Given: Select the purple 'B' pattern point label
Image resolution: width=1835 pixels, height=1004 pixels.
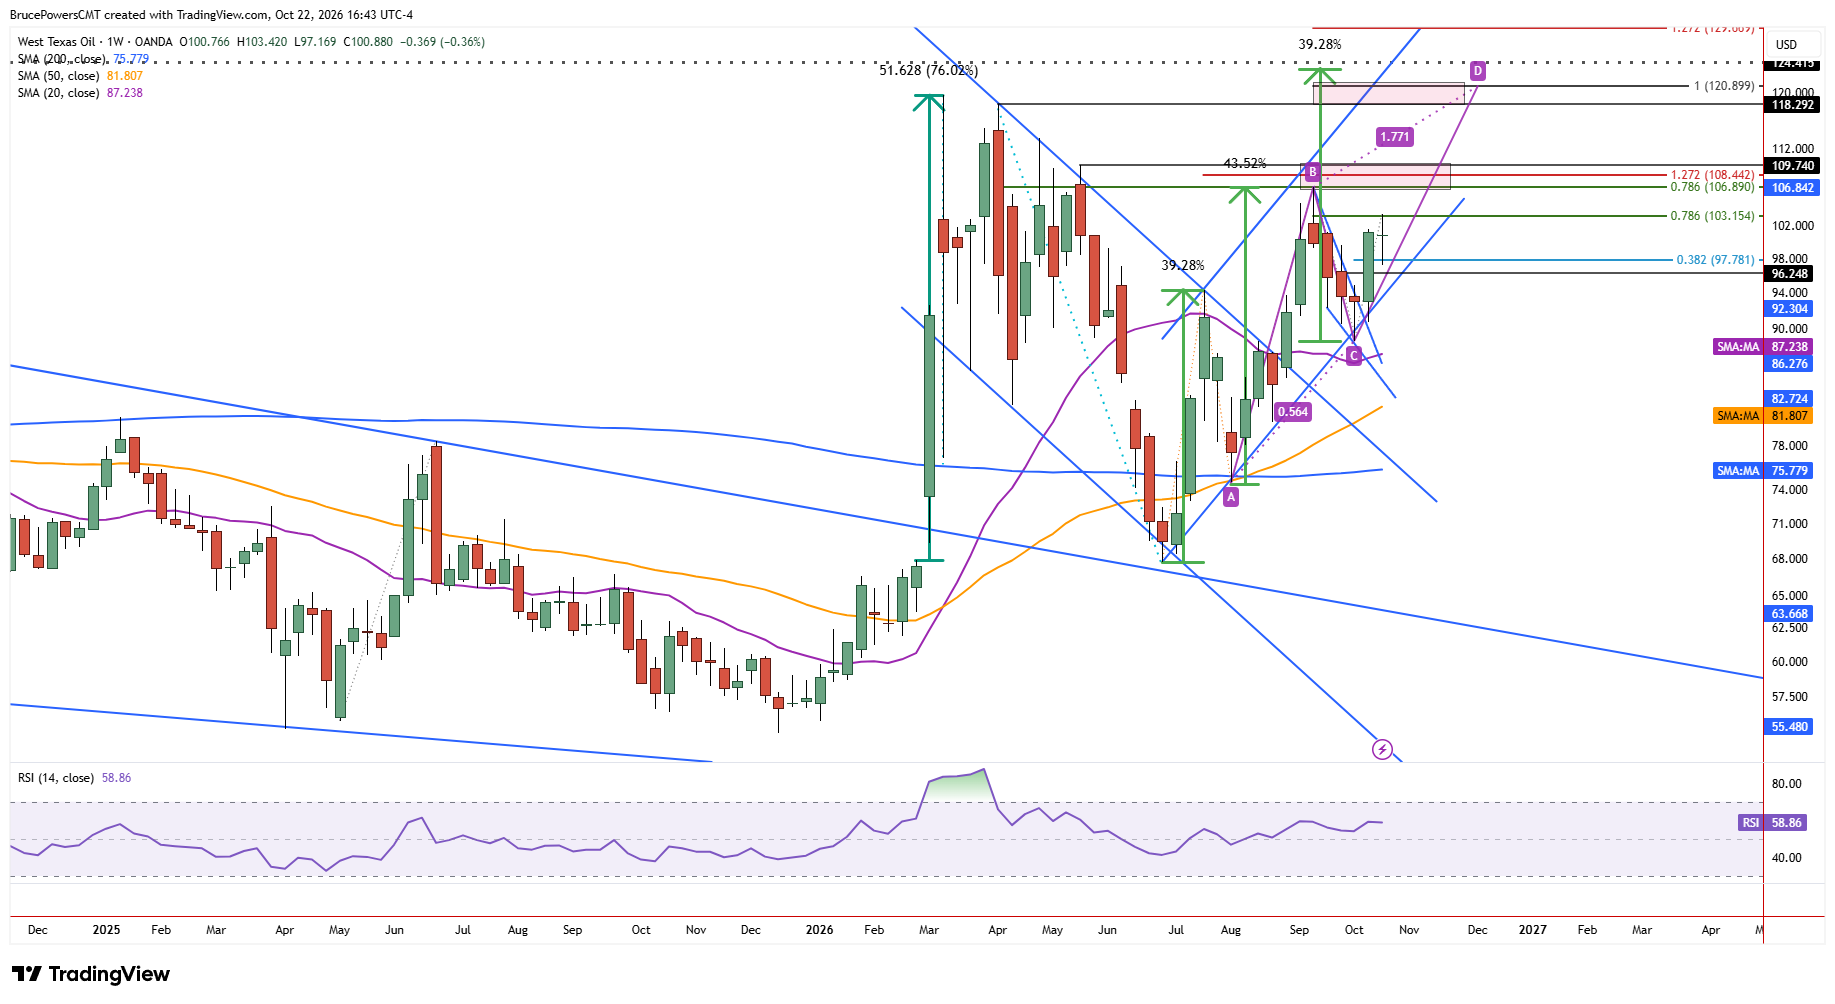Looking at the screenshot, I should click(x=1313, y=172).
